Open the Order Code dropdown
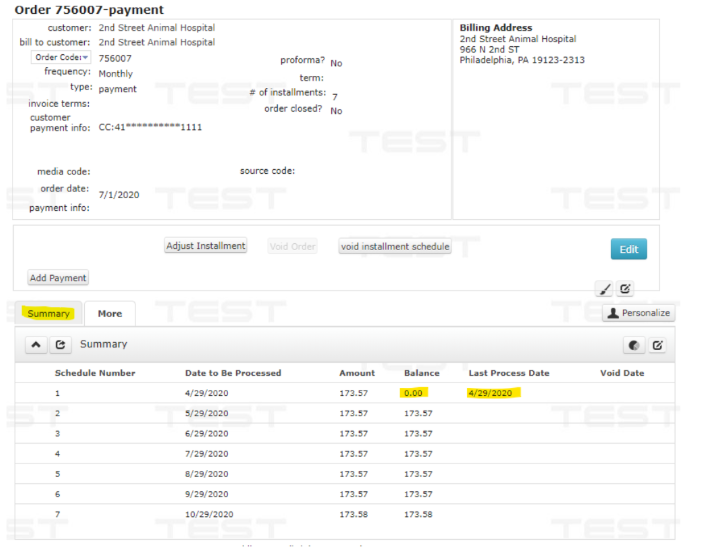The width and height of the screenshot is (703, 547). coord(60,58)
